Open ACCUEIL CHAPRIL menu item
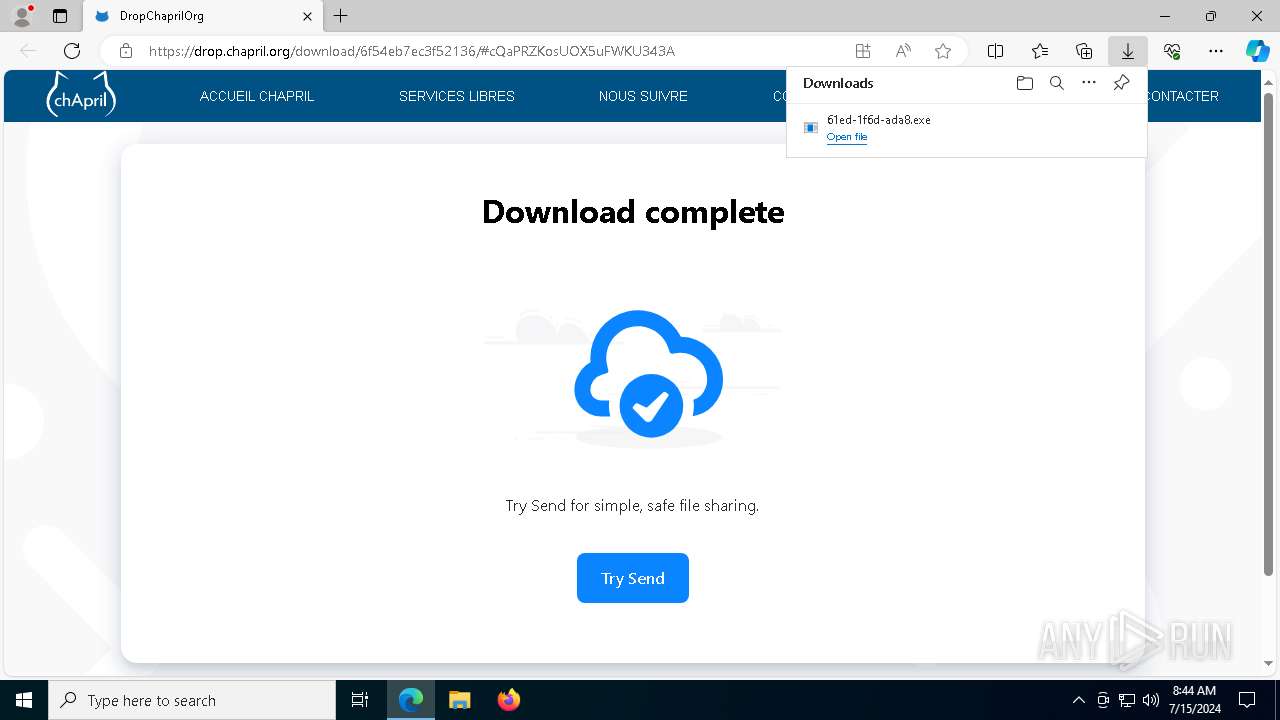Screen dimensions: 1280x720 pyautogui.click(x=257, y=96)
